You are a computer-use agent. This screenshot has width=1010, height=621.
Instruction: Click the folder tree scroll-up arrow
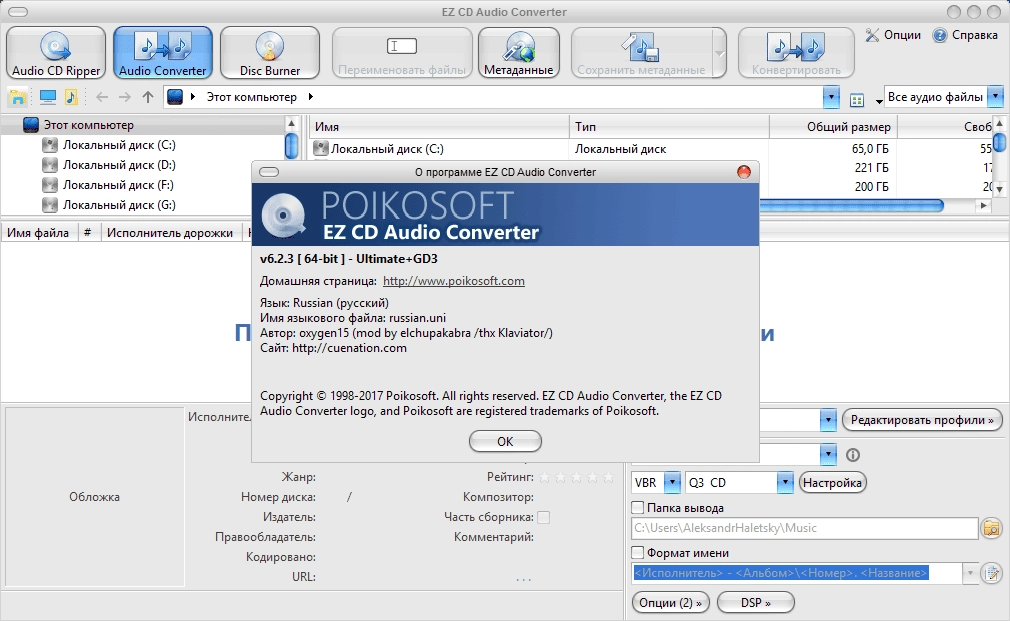[x=291, y=123]
